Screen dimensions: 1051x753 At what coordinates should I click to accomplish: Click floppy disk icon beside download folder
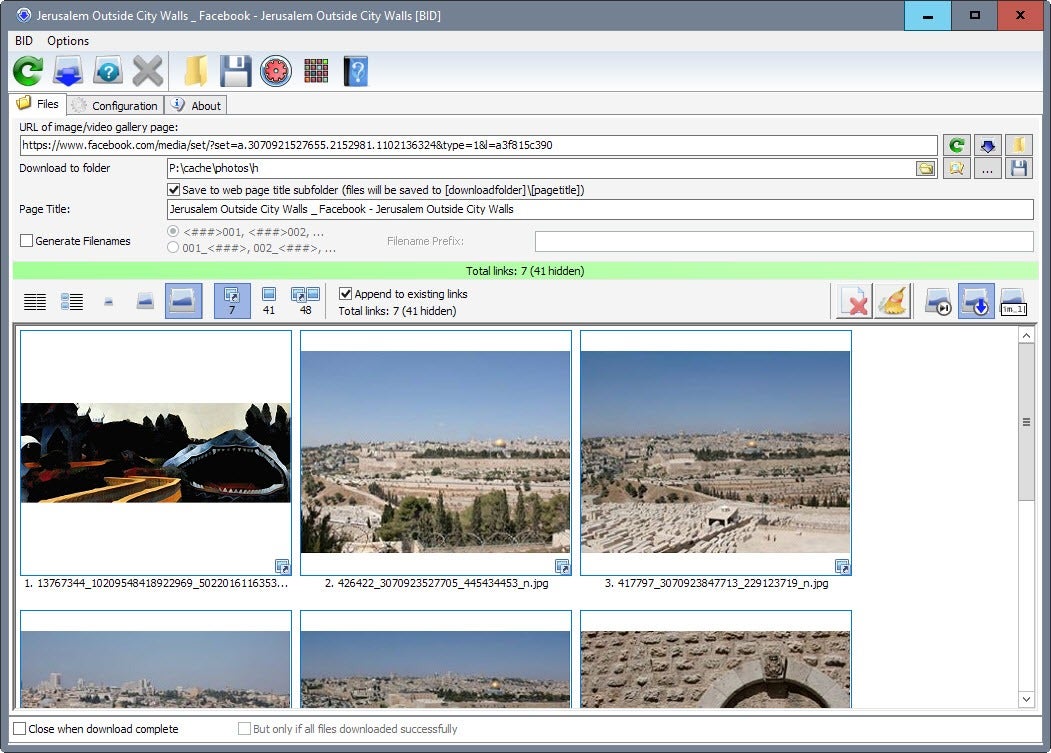(1019, 168)
